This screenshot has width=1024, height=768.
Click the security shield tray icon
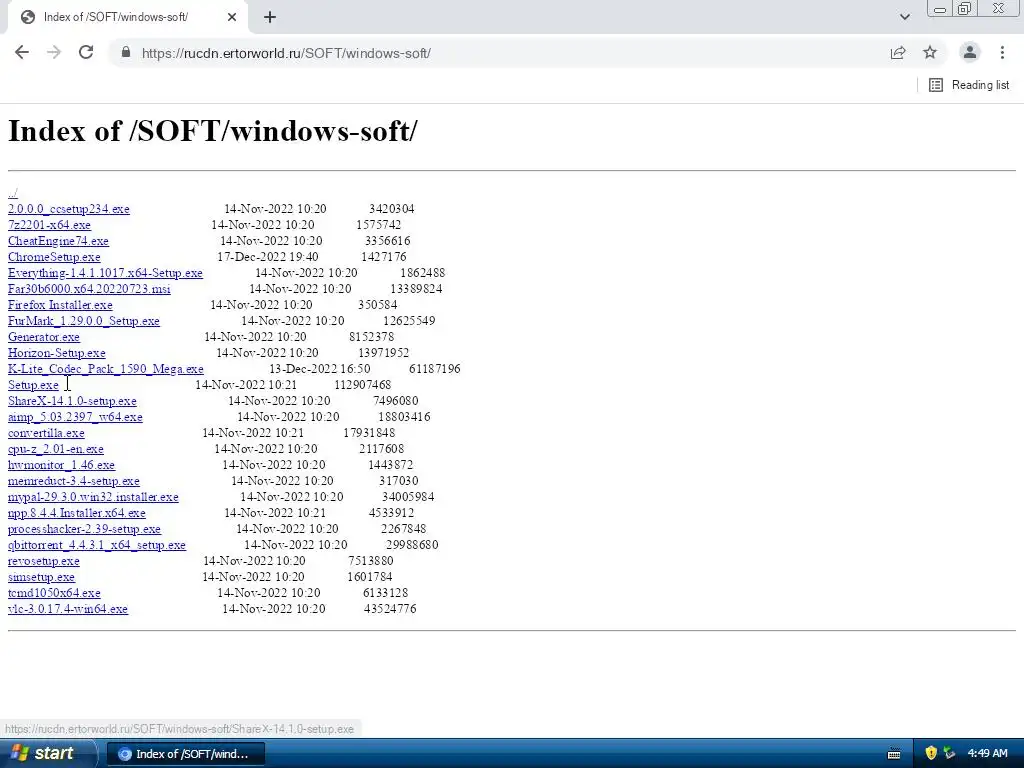point(931,753)
